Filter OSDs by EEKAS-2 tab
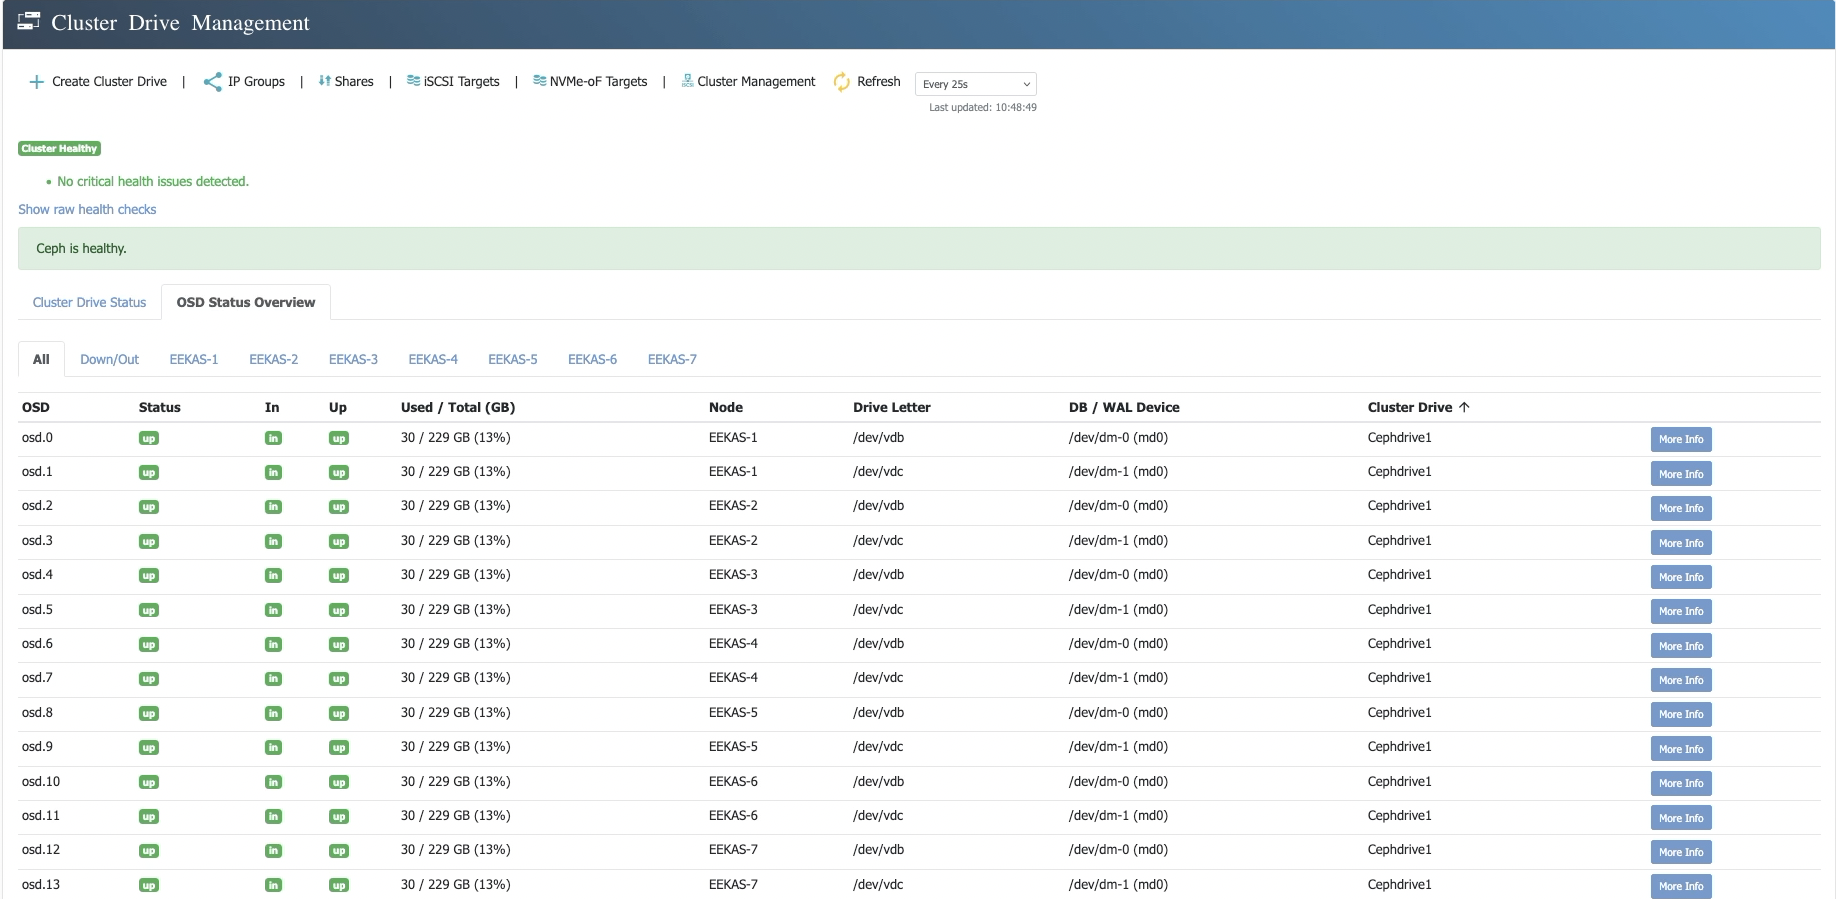The width and height of the screenshot is (1836, 899). (x=274, y=359)
